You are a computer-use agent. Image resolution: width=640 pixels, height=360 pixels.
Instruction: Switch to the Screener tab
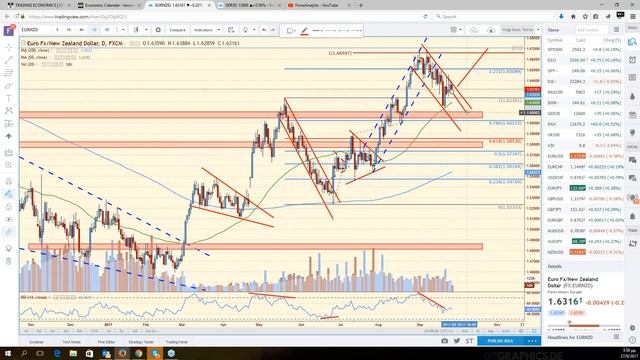(x=36, y=342)
